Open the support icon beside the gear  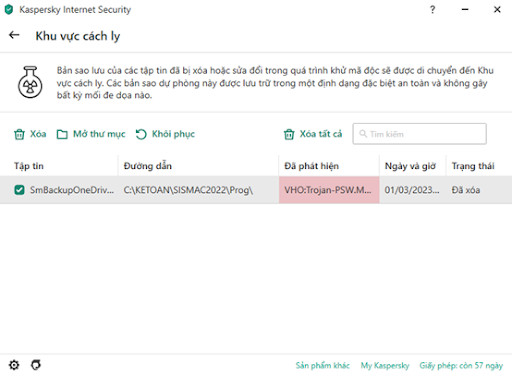pos(36,365)
